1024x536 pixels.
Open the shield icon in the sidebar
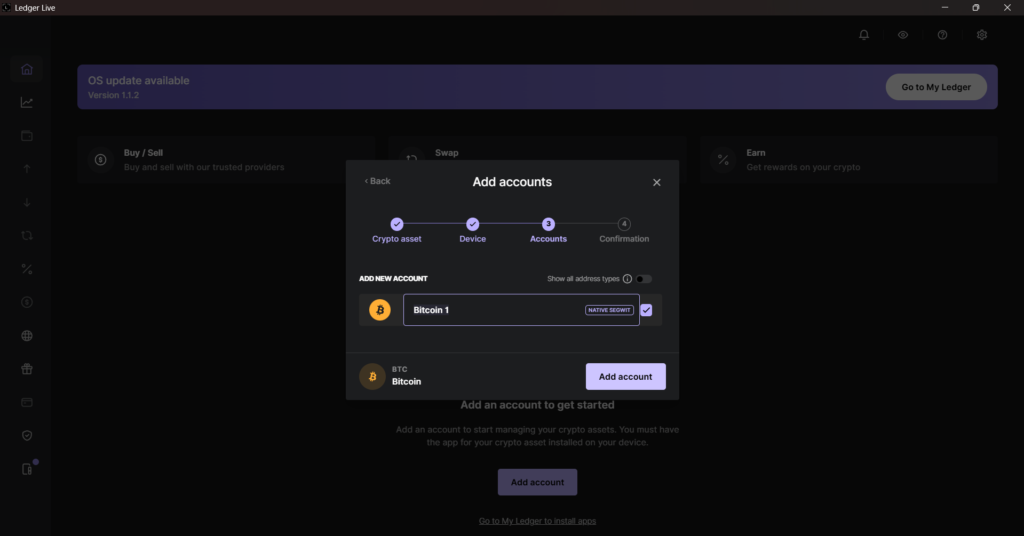pyautogui.click(x=27, y=436)
